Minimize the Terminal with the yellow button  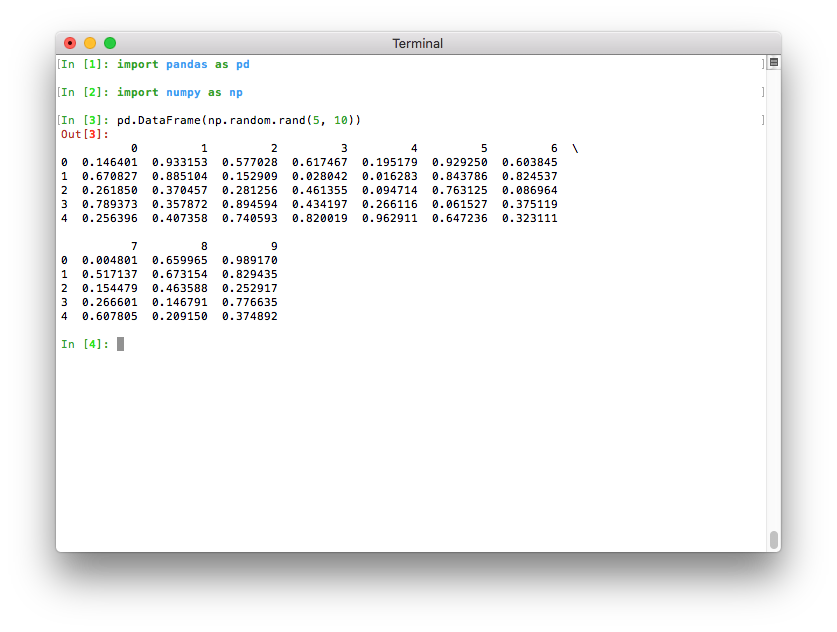[90, 43]
